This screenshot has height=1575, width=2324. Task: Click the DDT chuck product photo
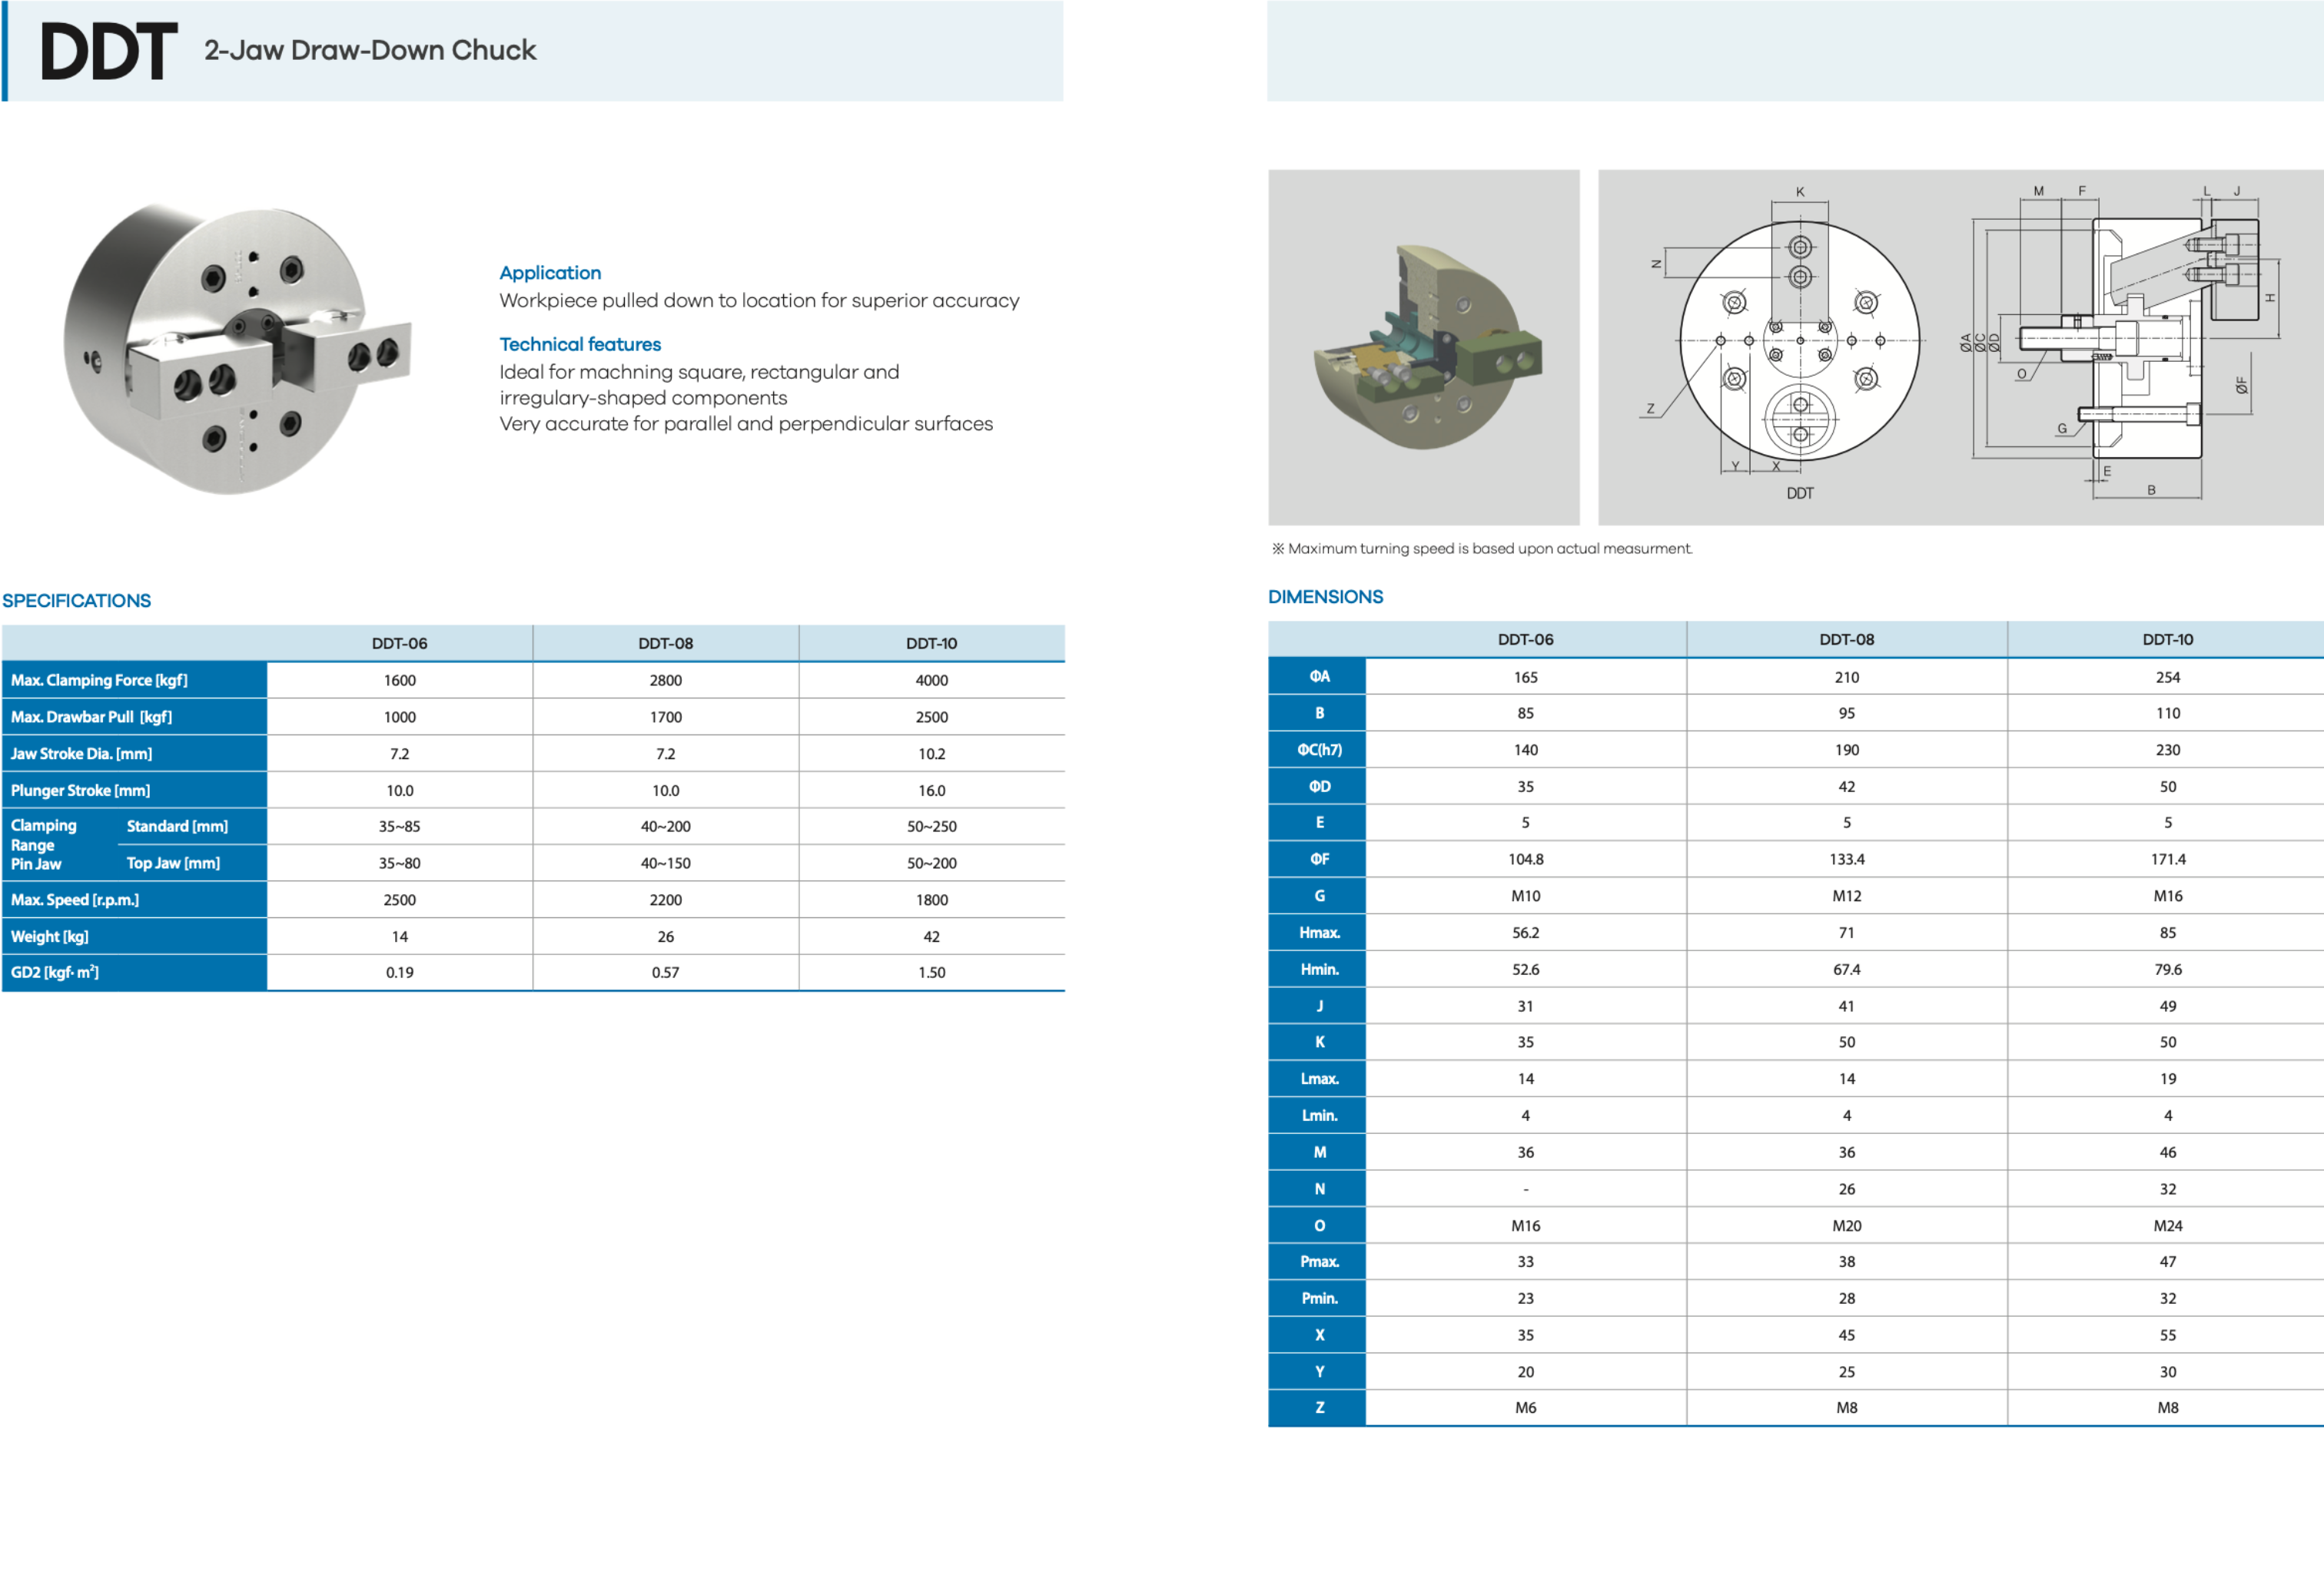coord(237,348)
